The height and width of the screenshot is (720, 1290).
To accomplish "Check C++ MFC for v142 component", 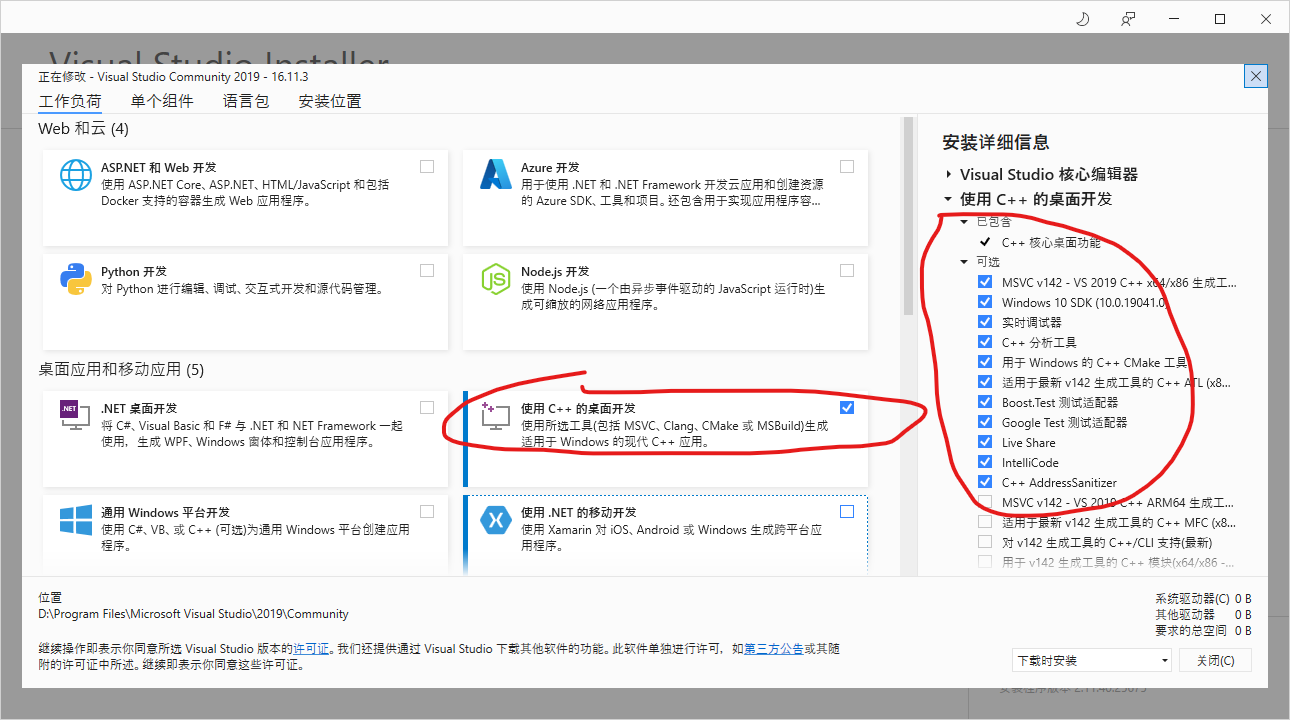I will pyautogui.click(x=985, y=522).
